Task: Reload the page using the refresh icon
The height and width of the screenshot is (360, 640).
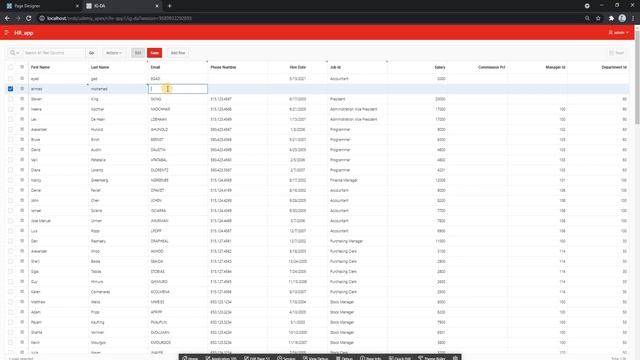Action: 29,18
